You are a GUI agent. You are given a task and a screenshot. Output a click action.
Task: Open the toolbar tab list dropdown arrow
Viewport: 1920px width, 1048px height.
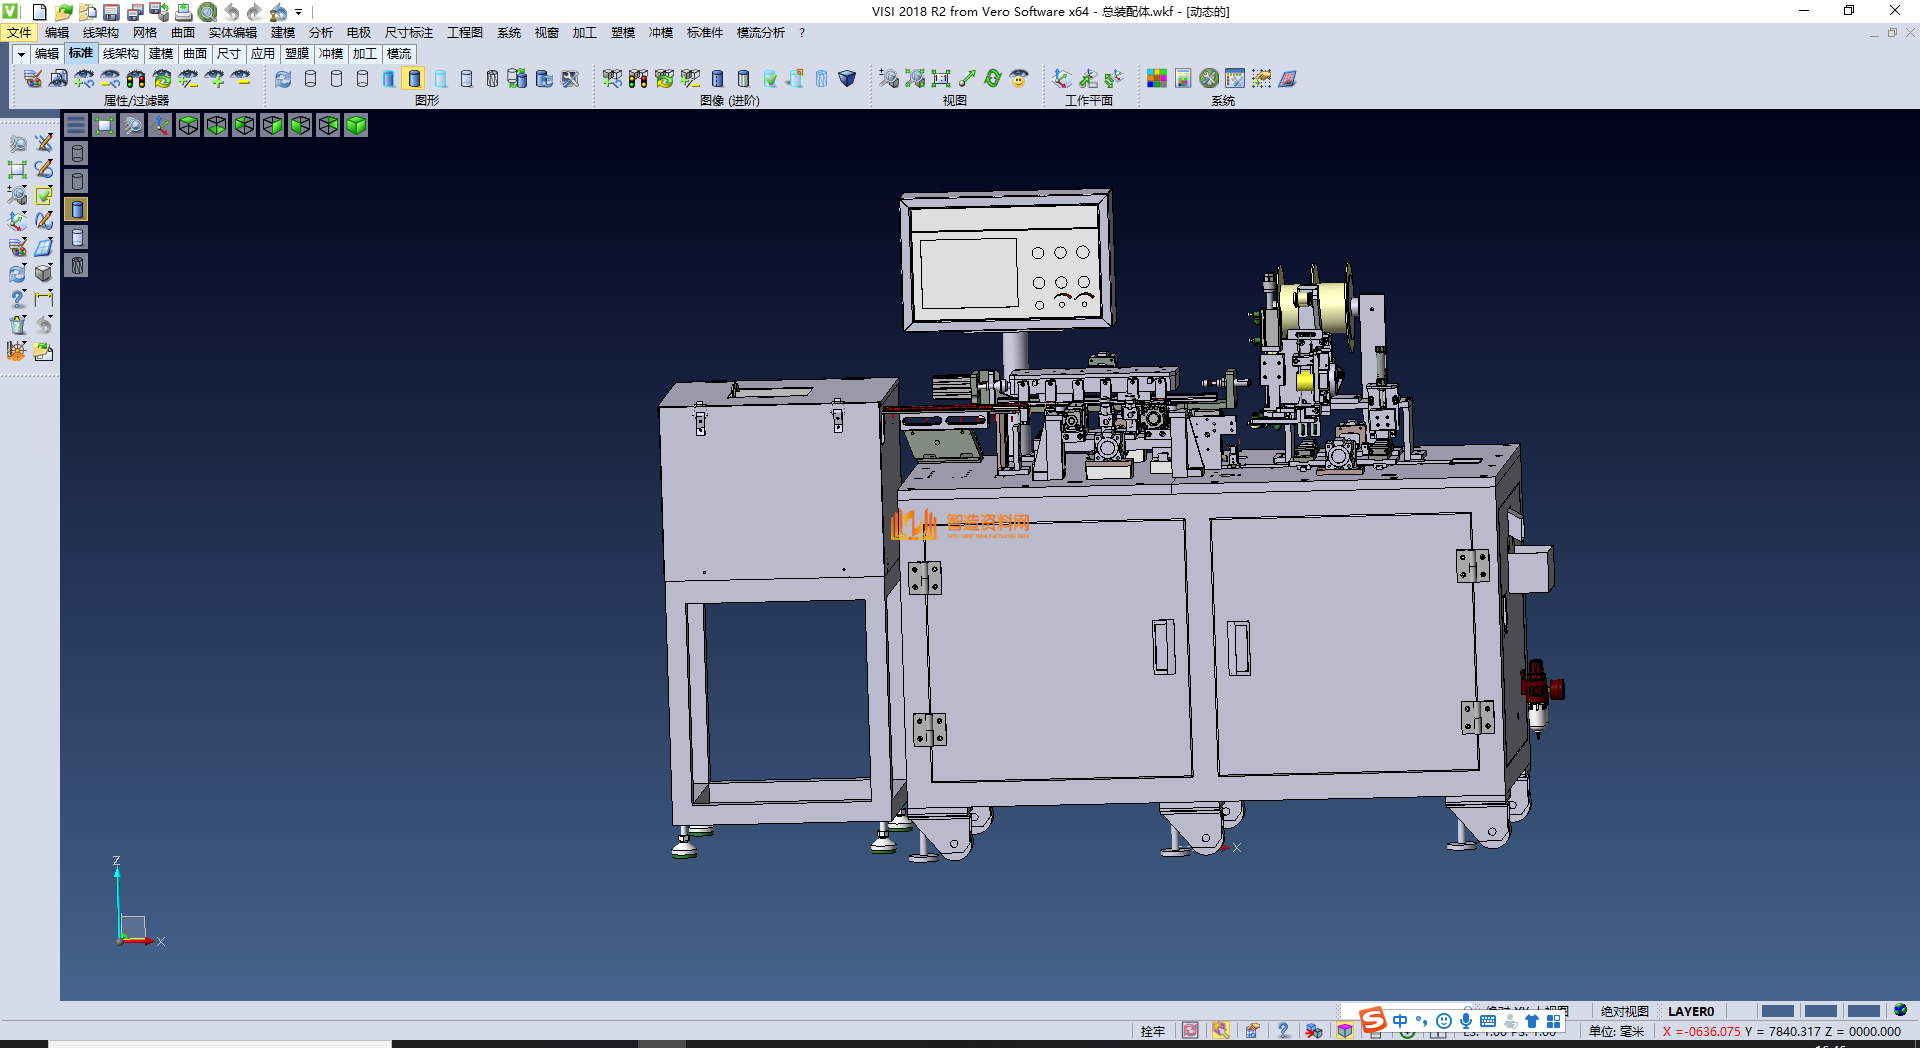(20, 54)
